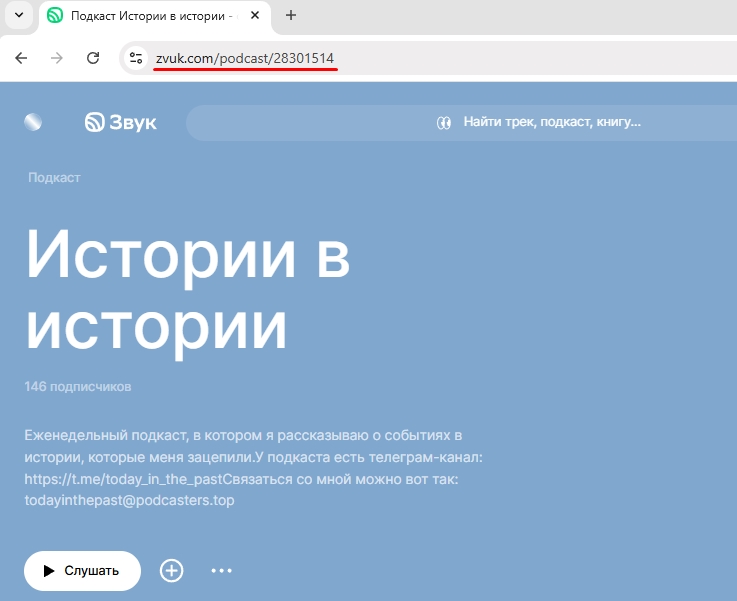View site information icon in address bar
This screenshot has width=737, height=601.
(137, 58)
